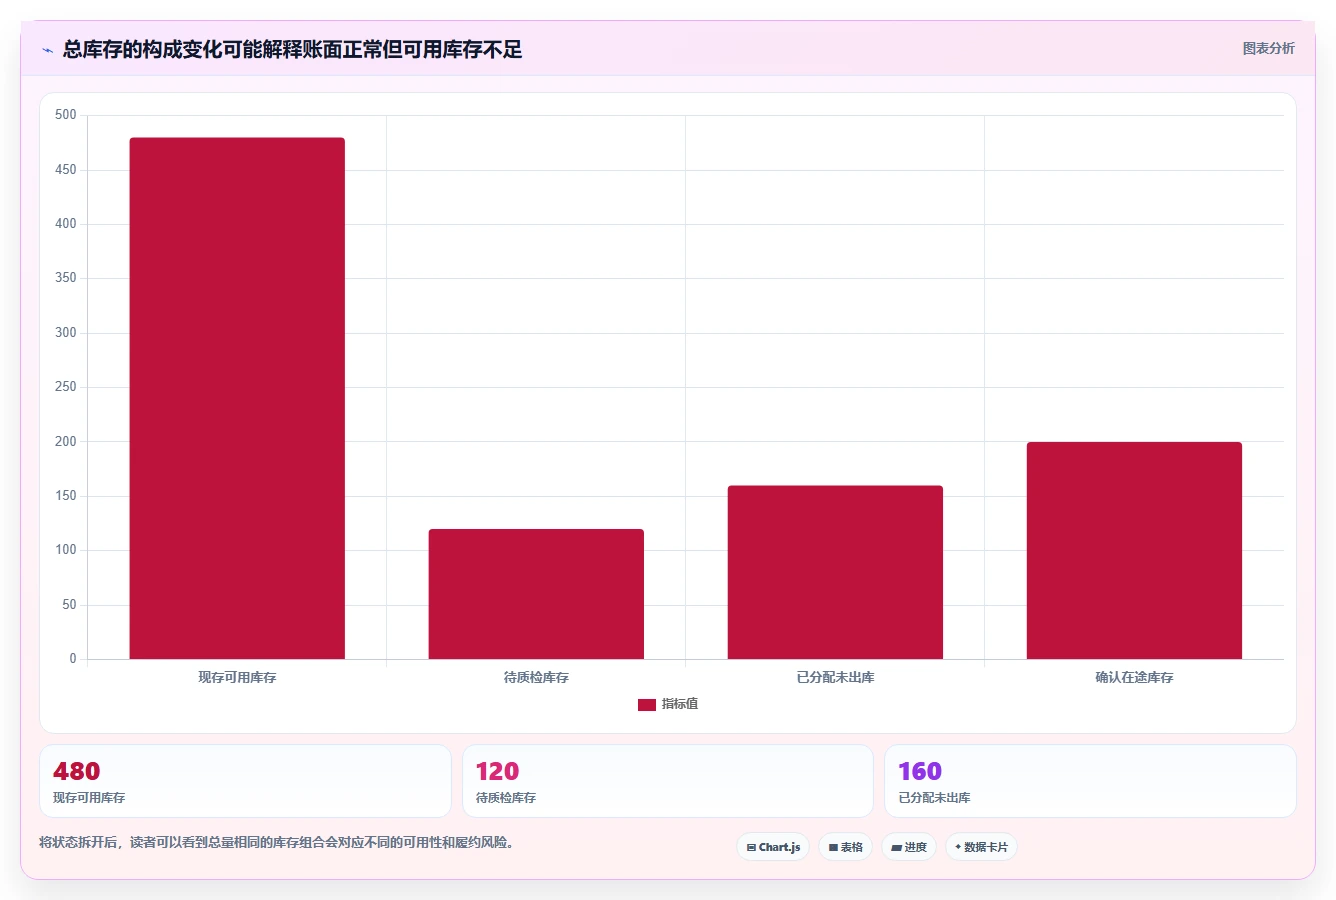1336x900 pixels.
Task: Click the y-axis value 500
Action: (x=66, y=115)
